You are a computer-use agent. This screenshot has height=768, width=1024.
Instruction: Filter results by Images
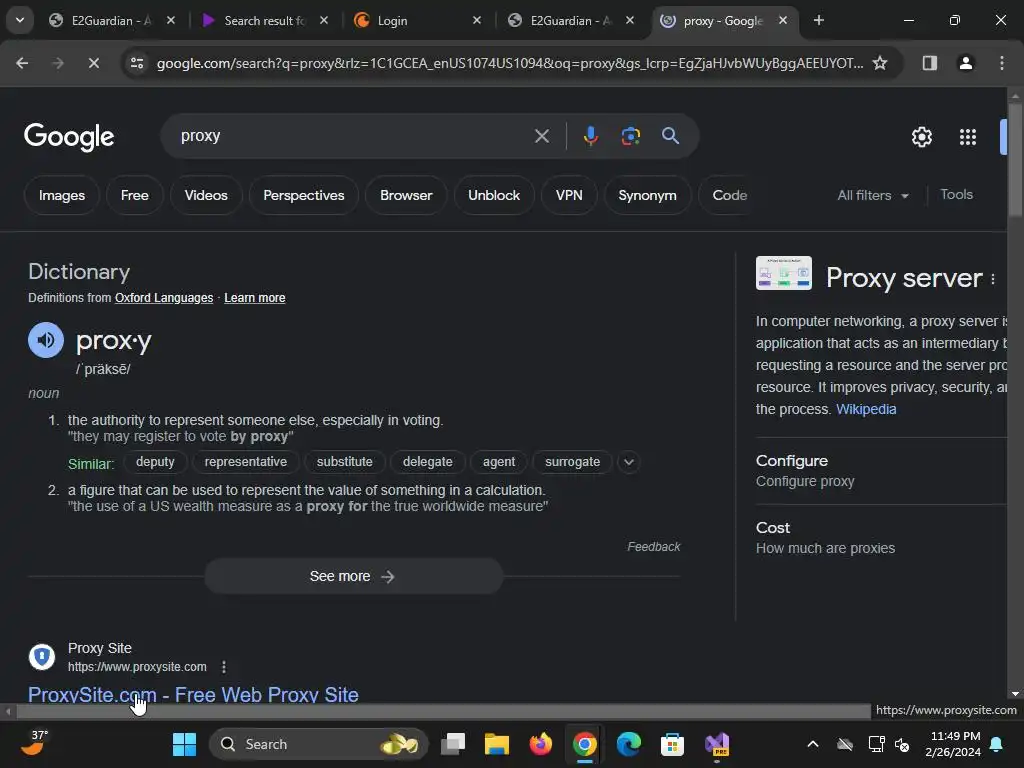[x=61, y=195]
